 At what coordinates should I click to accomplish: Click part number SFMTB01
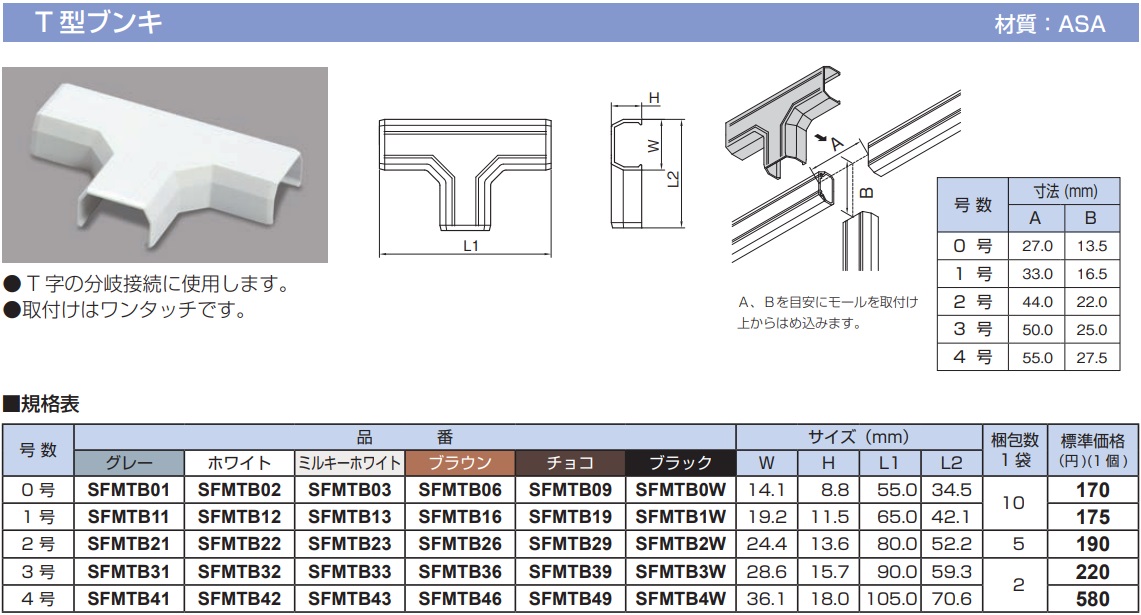pos(129,490)
